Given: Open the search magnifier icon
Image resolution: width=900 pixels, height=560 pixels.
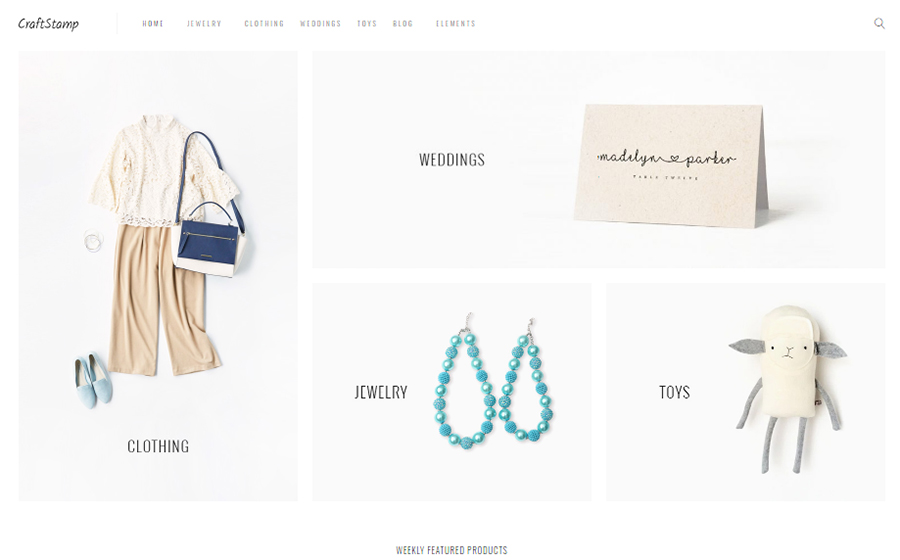Looking at the screenshot, I should tap(879, 24).
